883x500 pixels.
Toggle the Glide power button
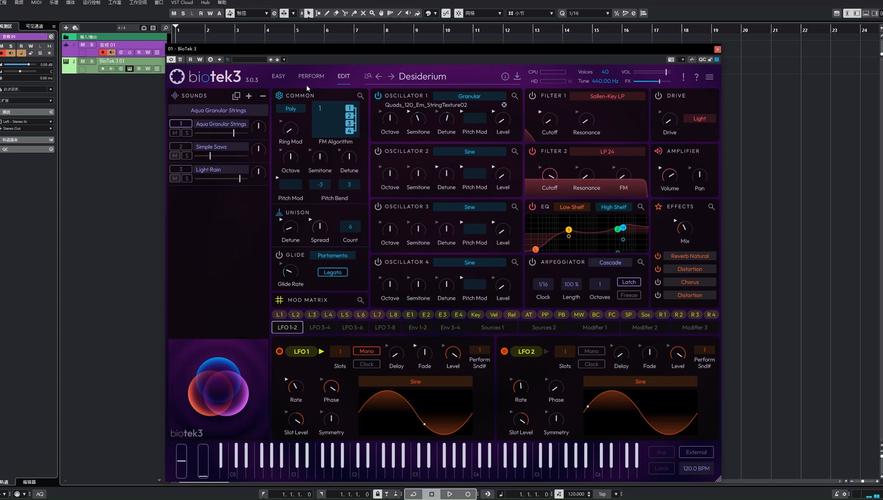(279, 255)
